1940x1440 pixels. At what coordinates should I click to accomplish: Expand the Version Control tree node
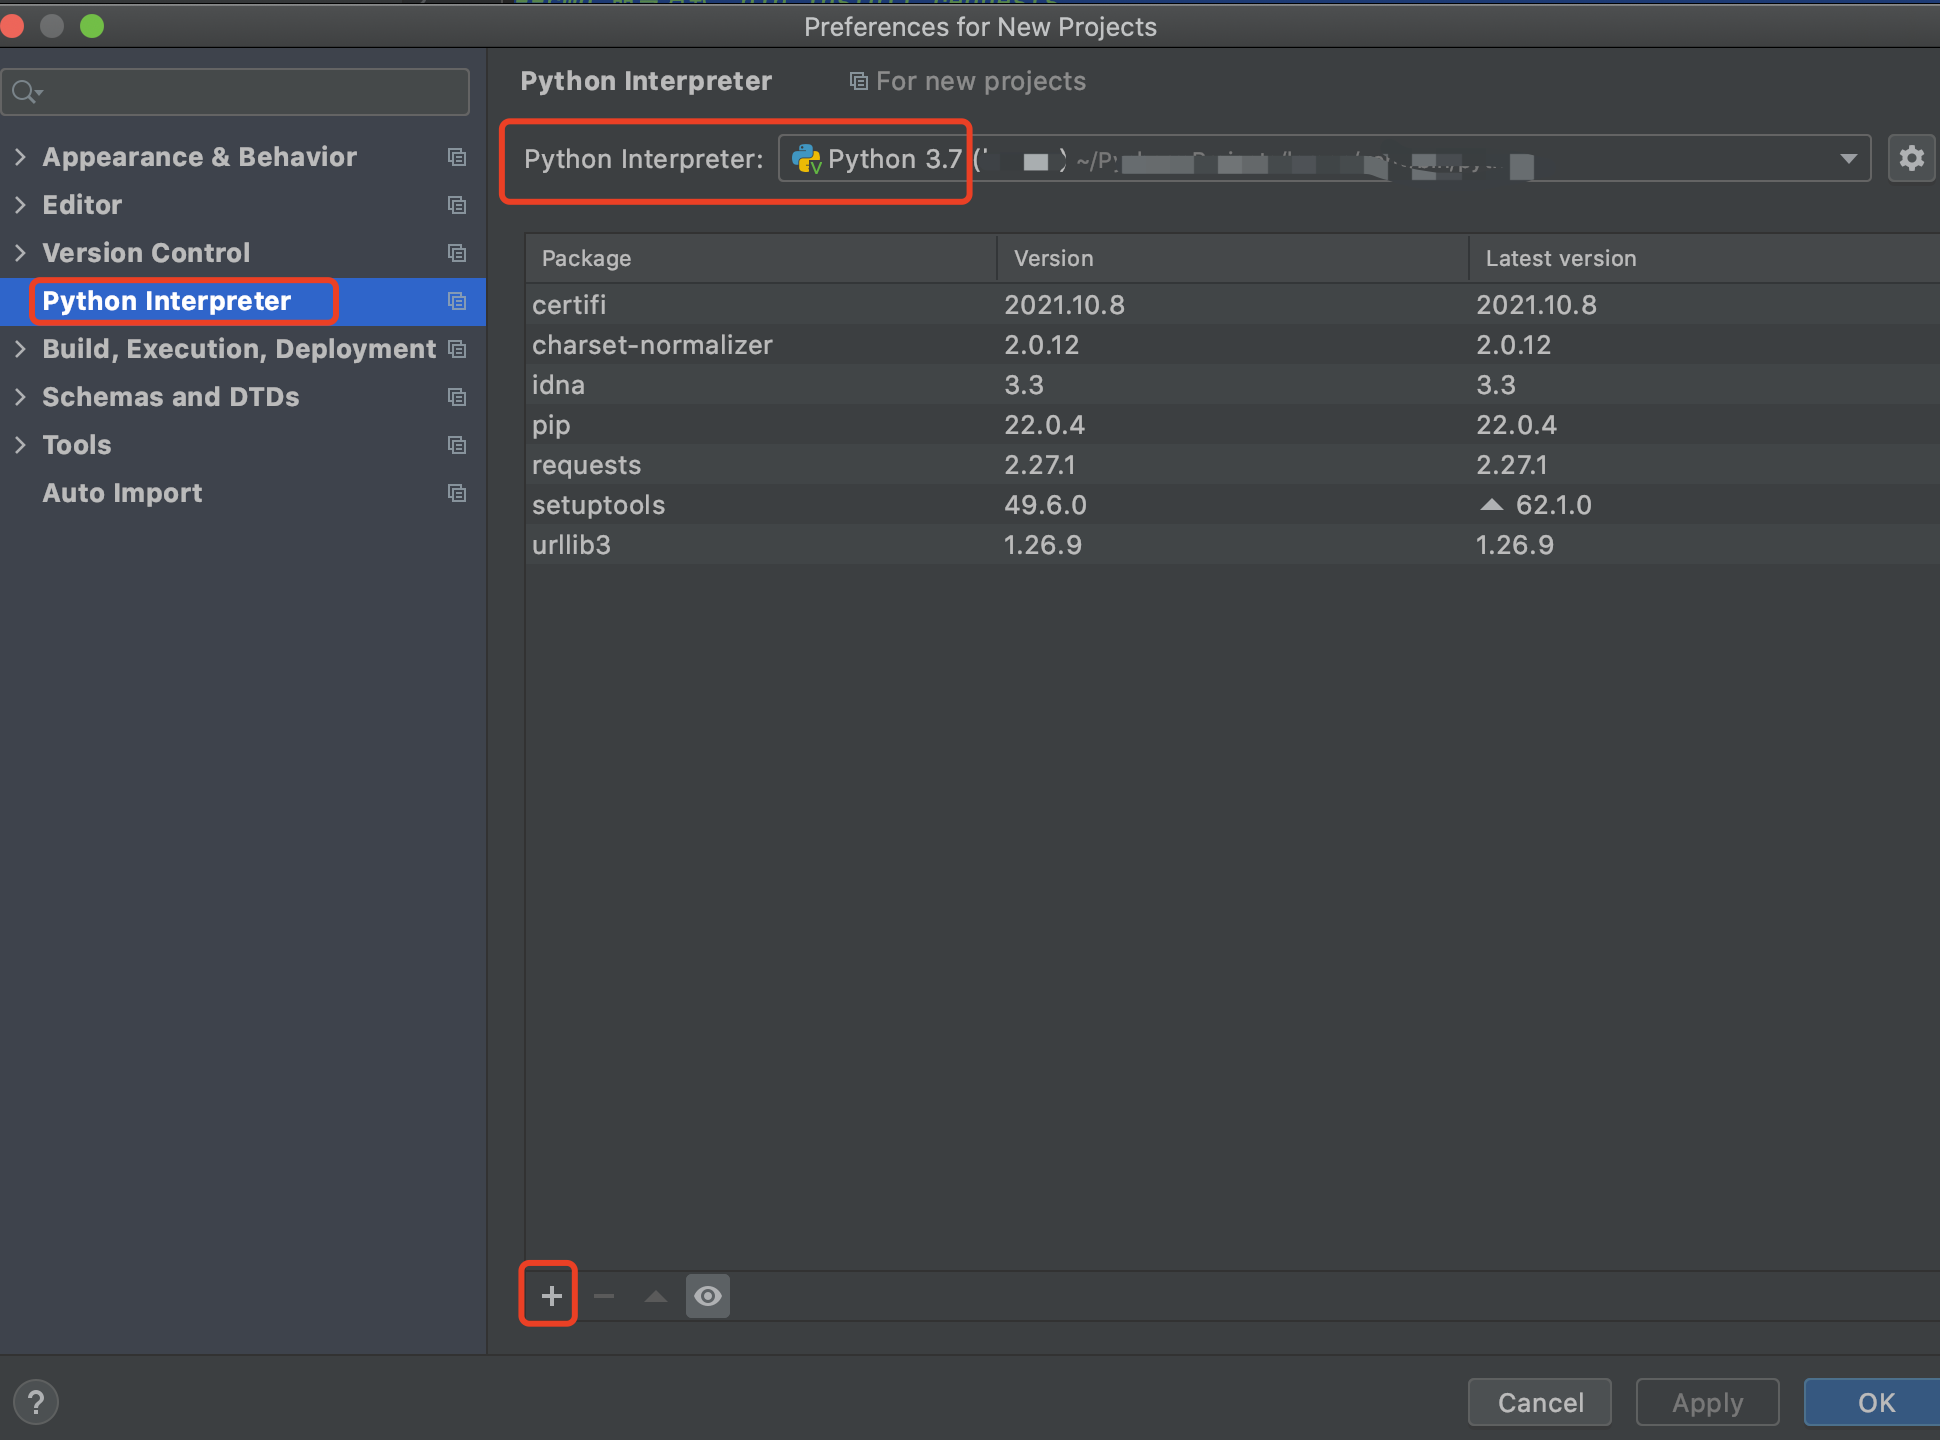click(20, 253)
